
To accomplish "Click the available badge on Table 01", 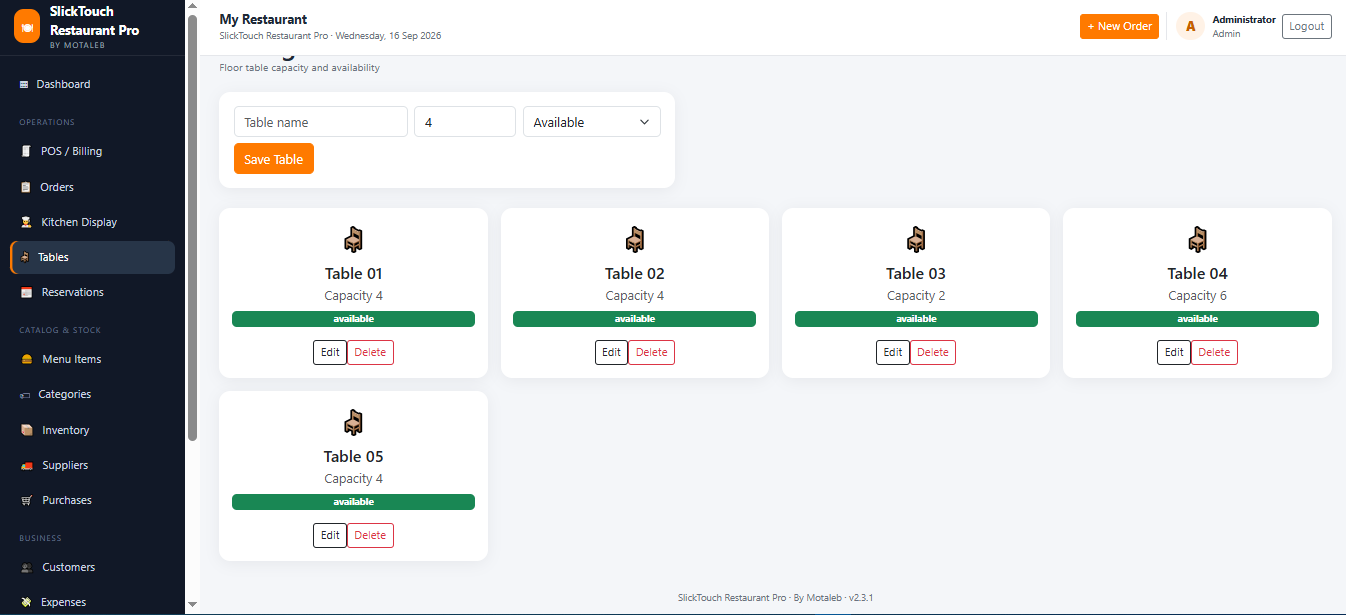I will pyautogui.click(x=353, y=319).
